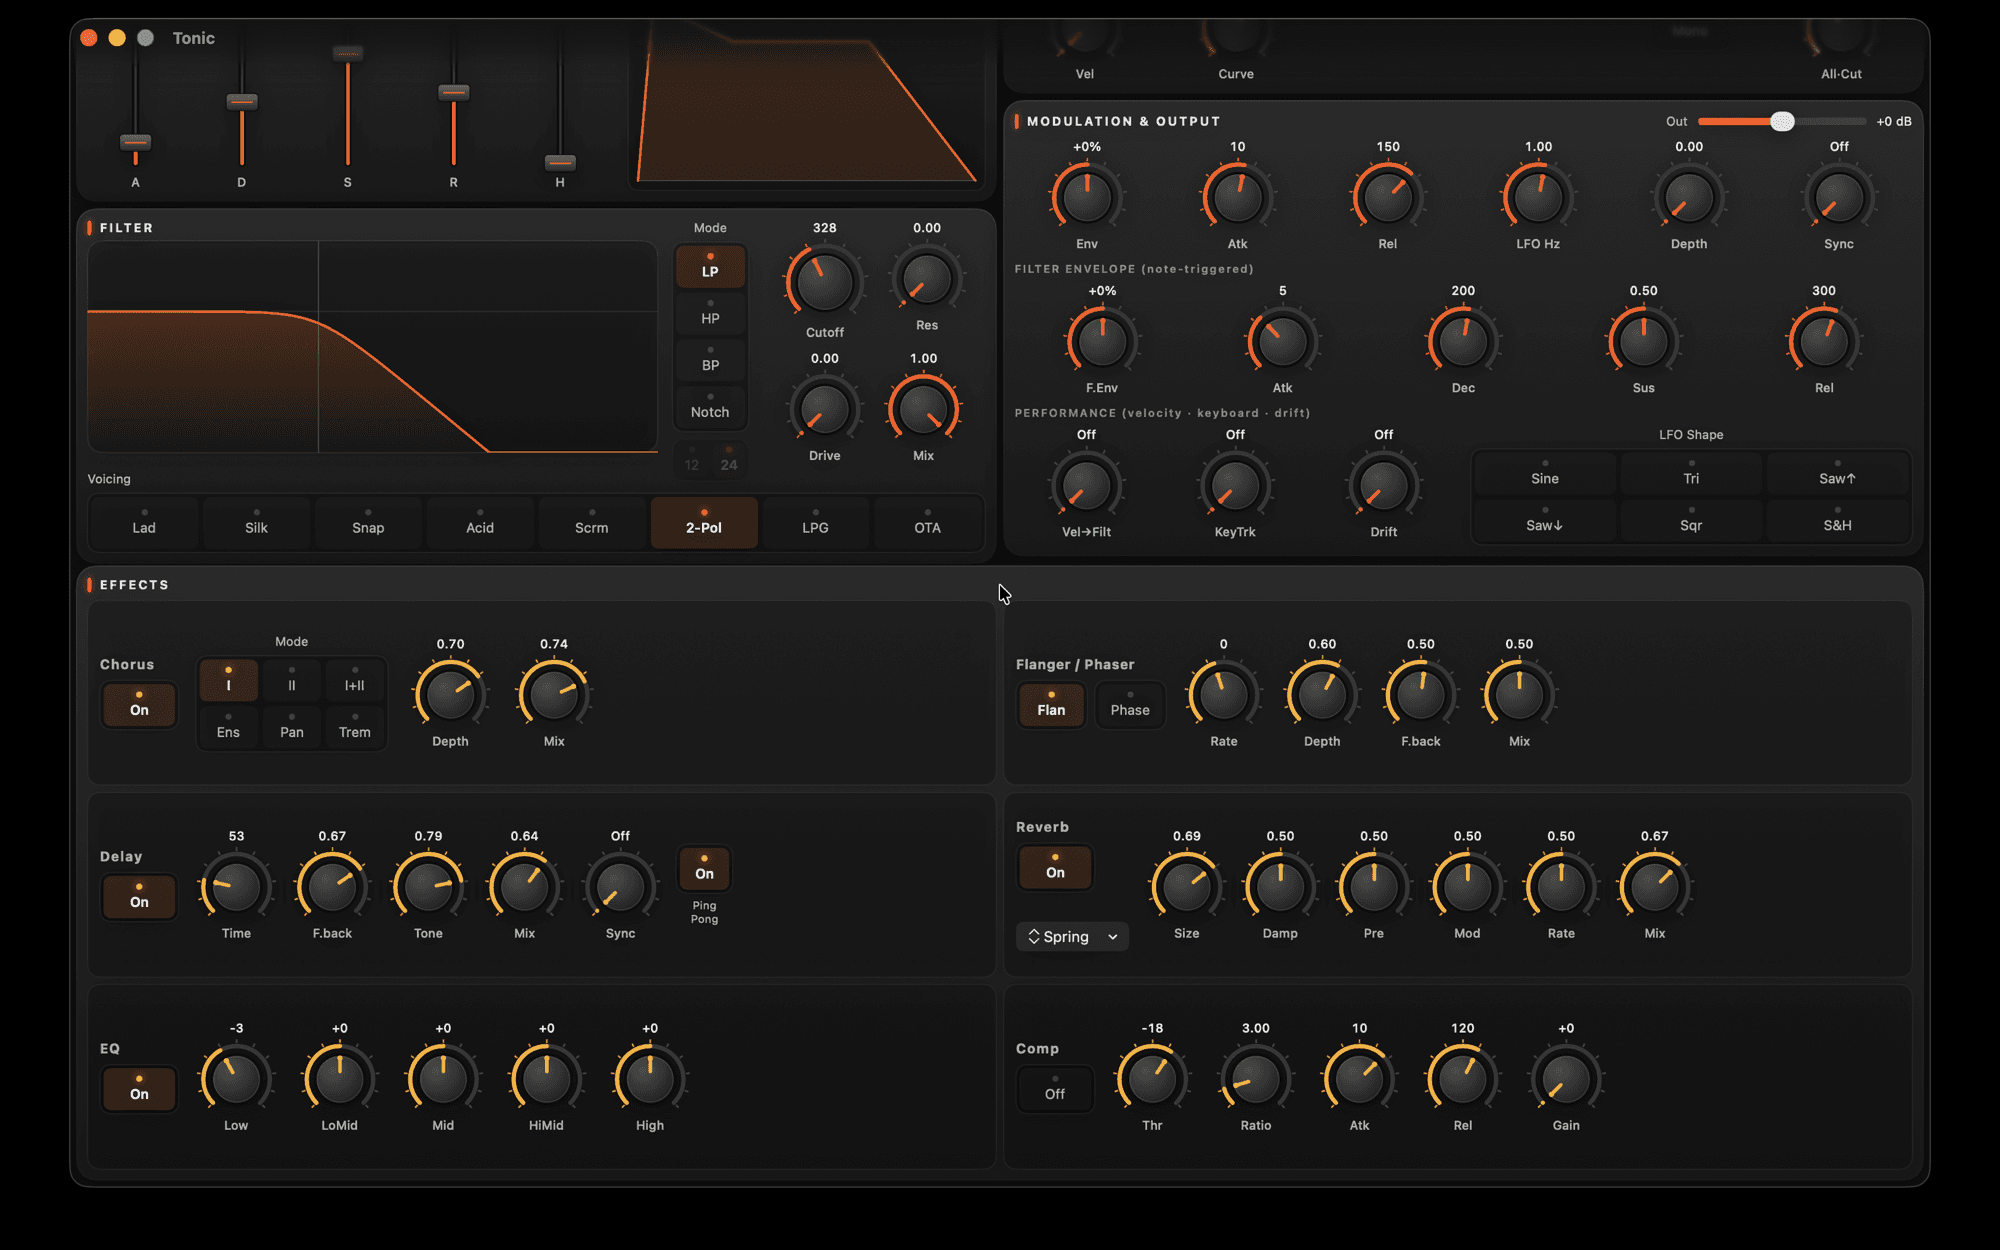Toggle the Chorus On switch
This screenshot has height=1250, width=2000.
pos(139,705)
